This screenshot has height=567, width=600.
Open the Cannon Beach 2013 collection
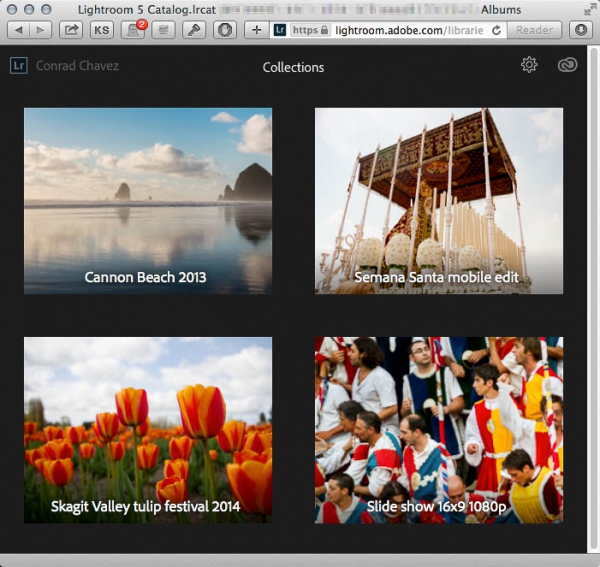(148, 200)
